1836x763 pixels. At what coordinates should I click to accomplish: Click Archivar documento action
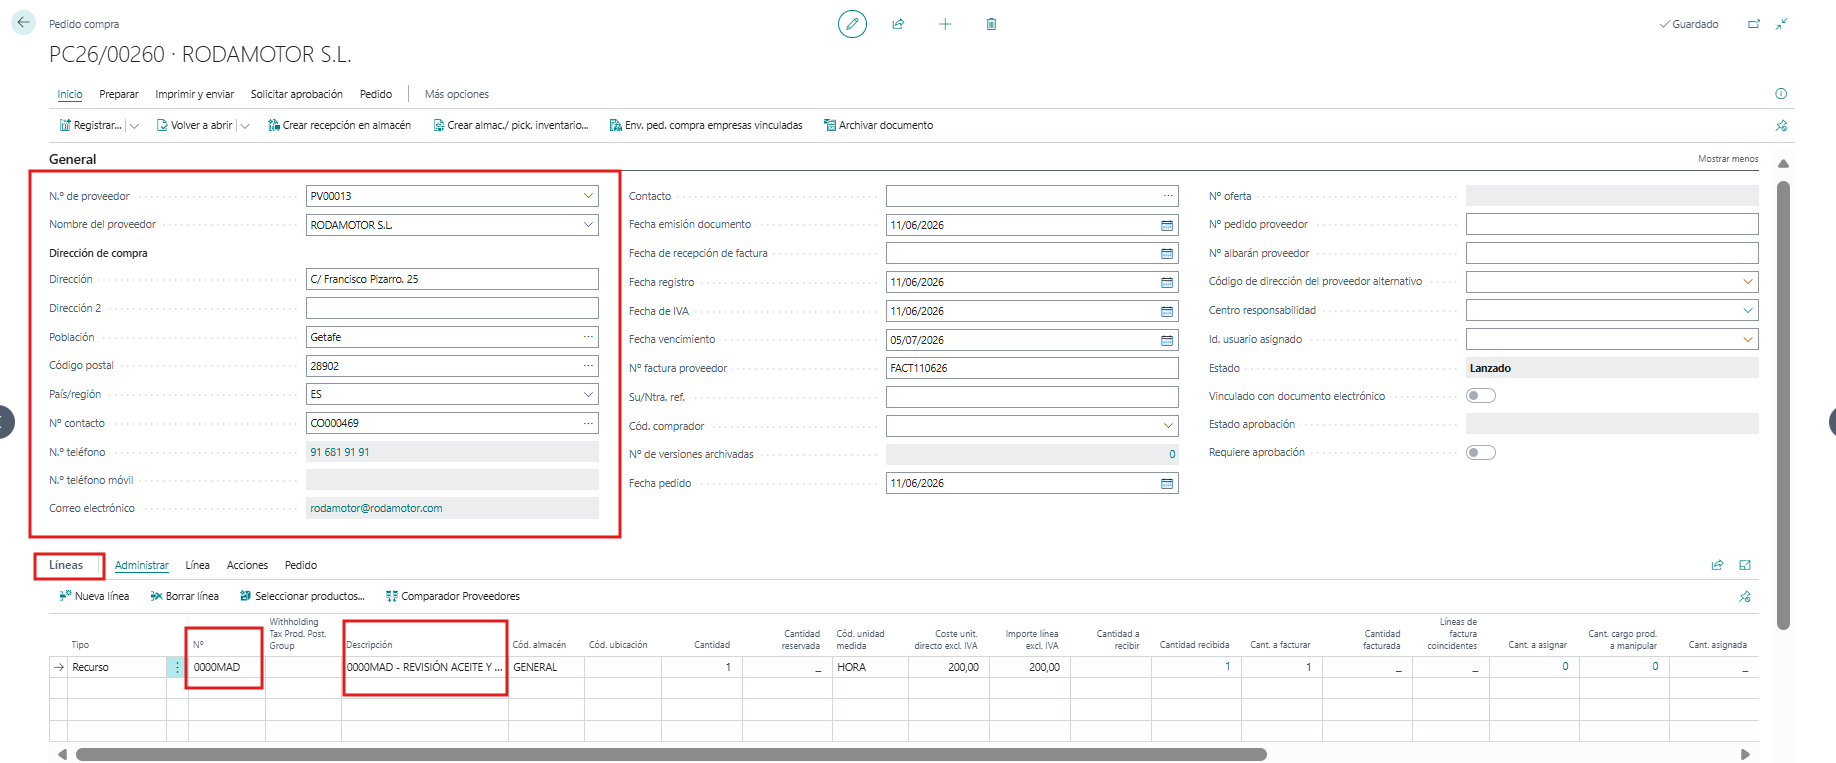point(878,125)
